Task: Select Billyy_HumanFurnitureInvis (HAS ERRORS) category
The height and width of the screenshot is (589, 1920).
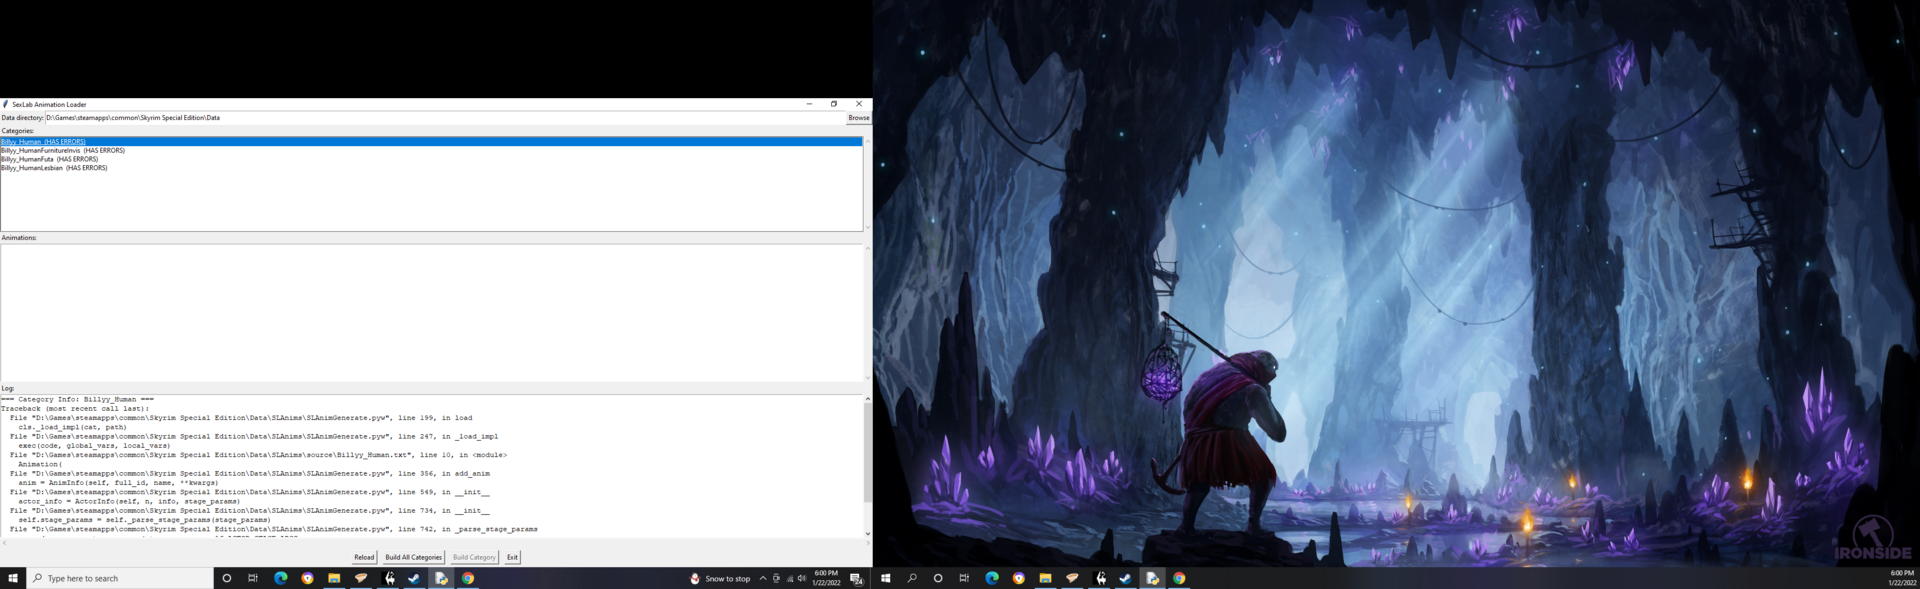Action: (431, 151)
